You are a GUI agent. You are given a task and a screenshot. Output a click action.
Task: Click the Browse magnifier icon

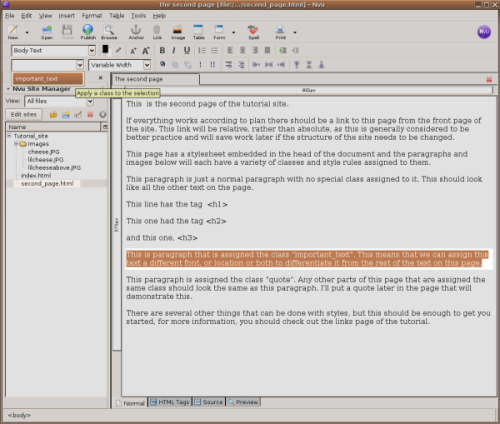(109, 32)
